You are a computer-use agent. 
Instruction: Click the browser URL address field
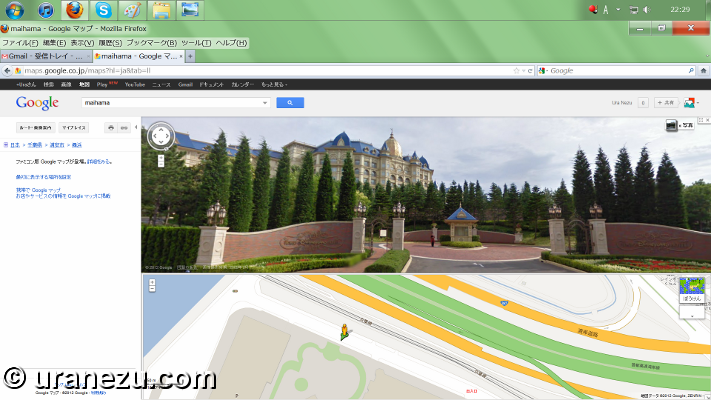pyautogui.click(x=268, y=71)
